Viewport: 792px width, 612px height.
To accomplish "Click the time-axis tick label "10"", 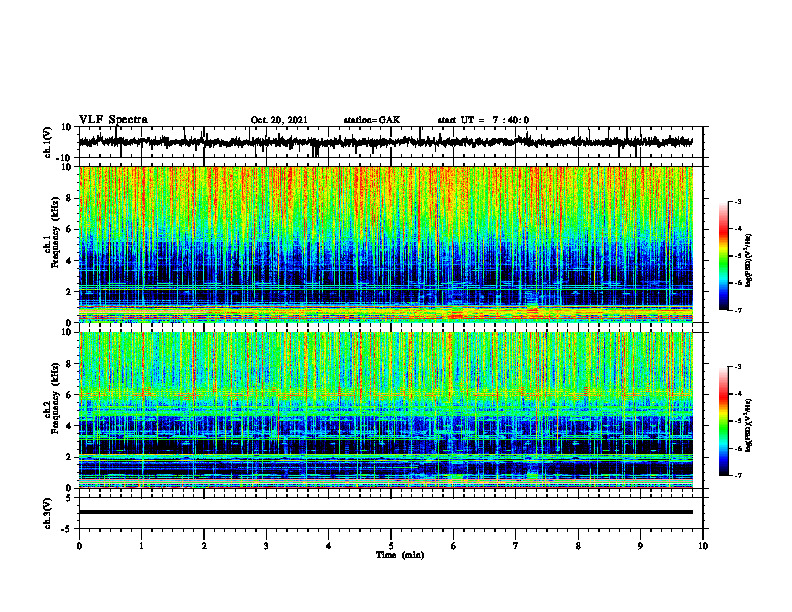I will [x=703, y=546].
